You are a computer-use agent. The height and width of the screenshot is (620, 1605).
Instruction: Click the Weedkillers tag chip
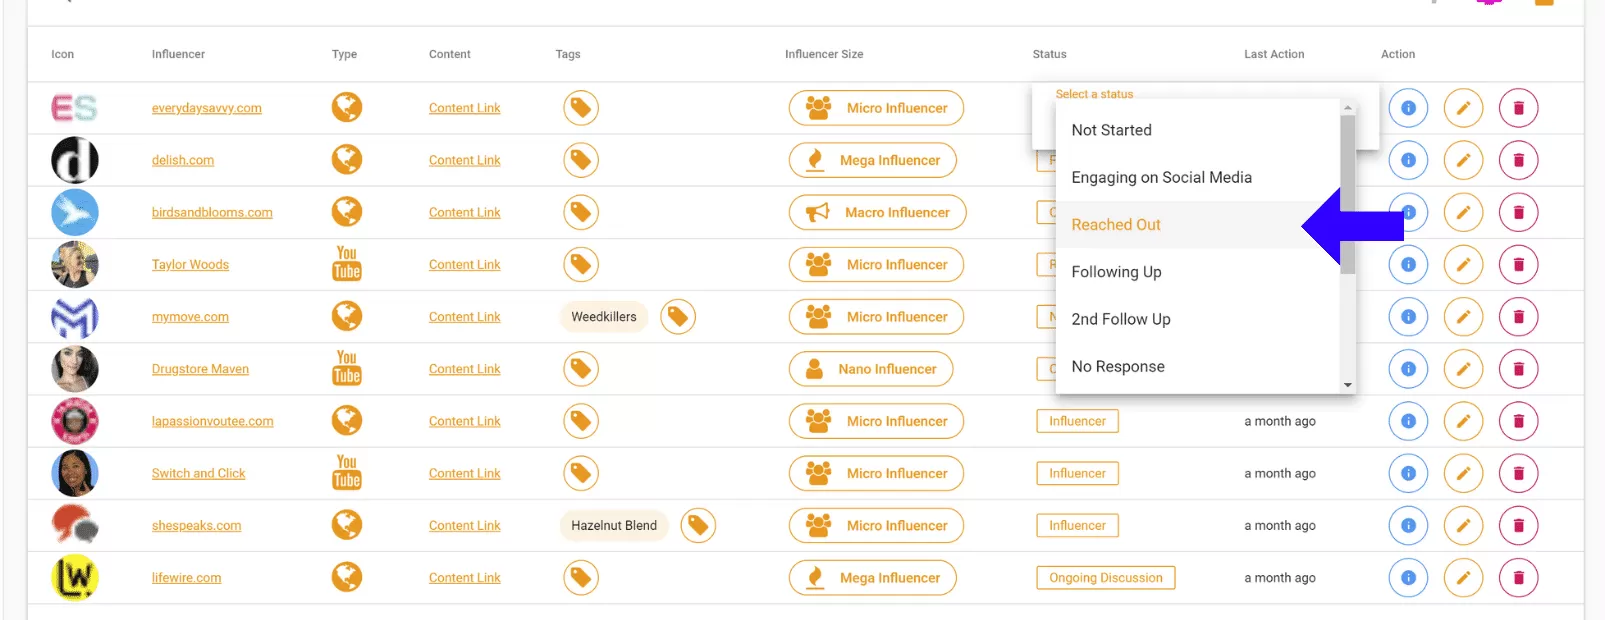(604, 317)
